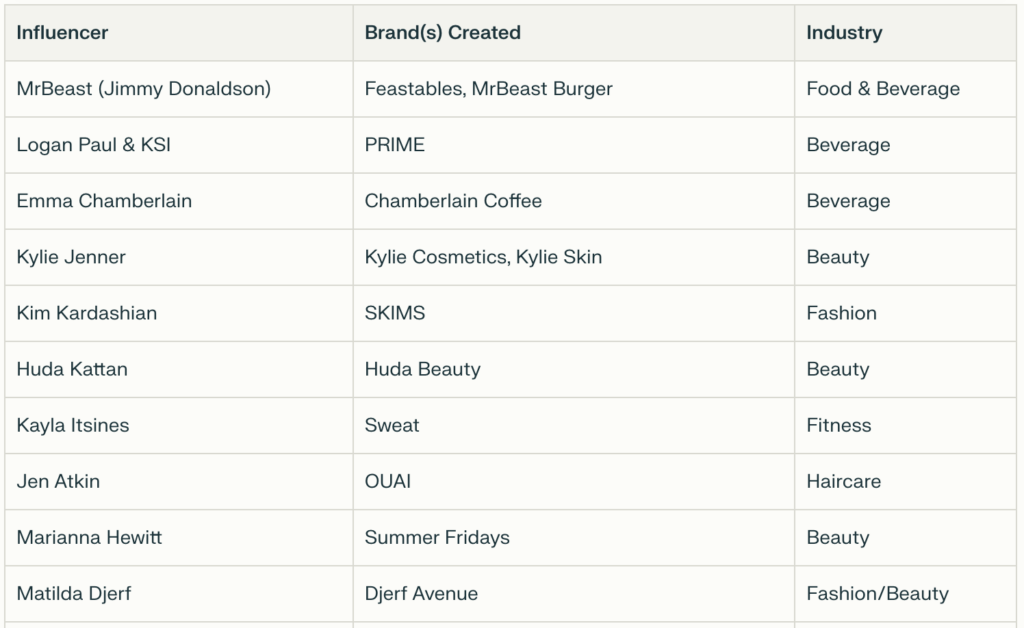The image size is (1024, 628).
Task: Click the Industry column header
Action: click(844, 33)
